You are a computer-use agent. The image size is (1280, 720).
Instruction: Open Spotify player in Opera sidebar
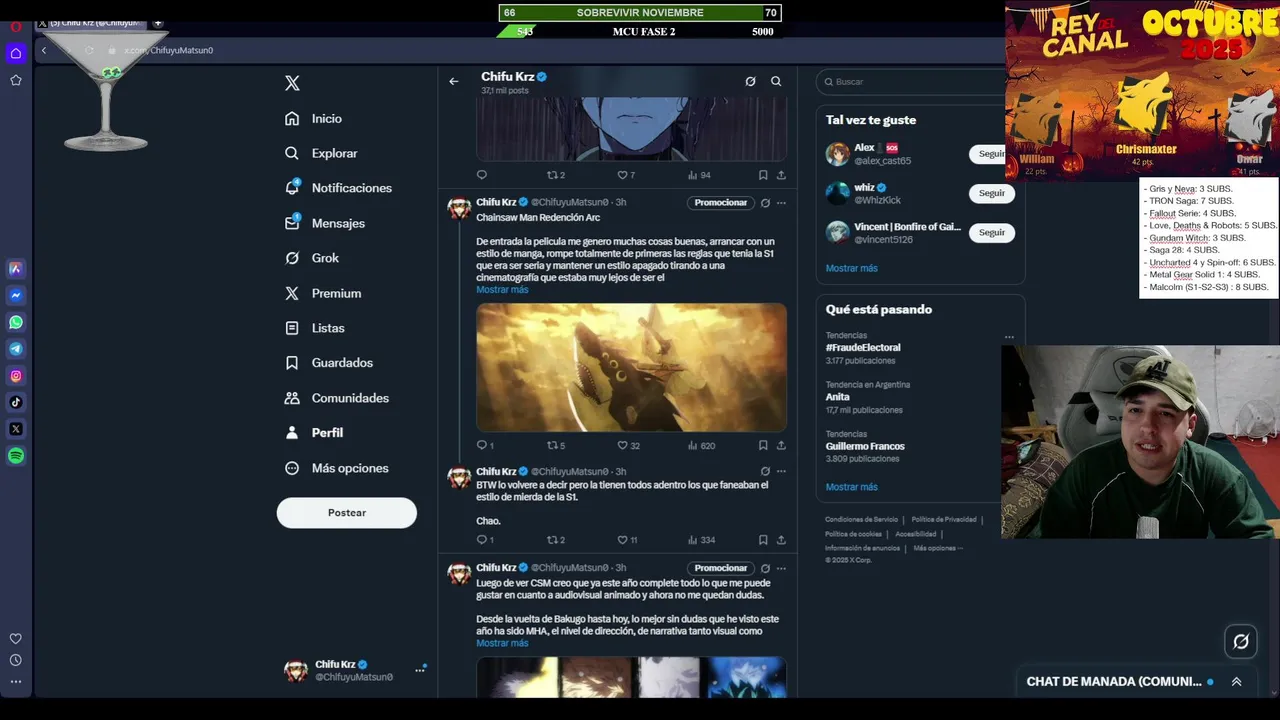(16, 456)
